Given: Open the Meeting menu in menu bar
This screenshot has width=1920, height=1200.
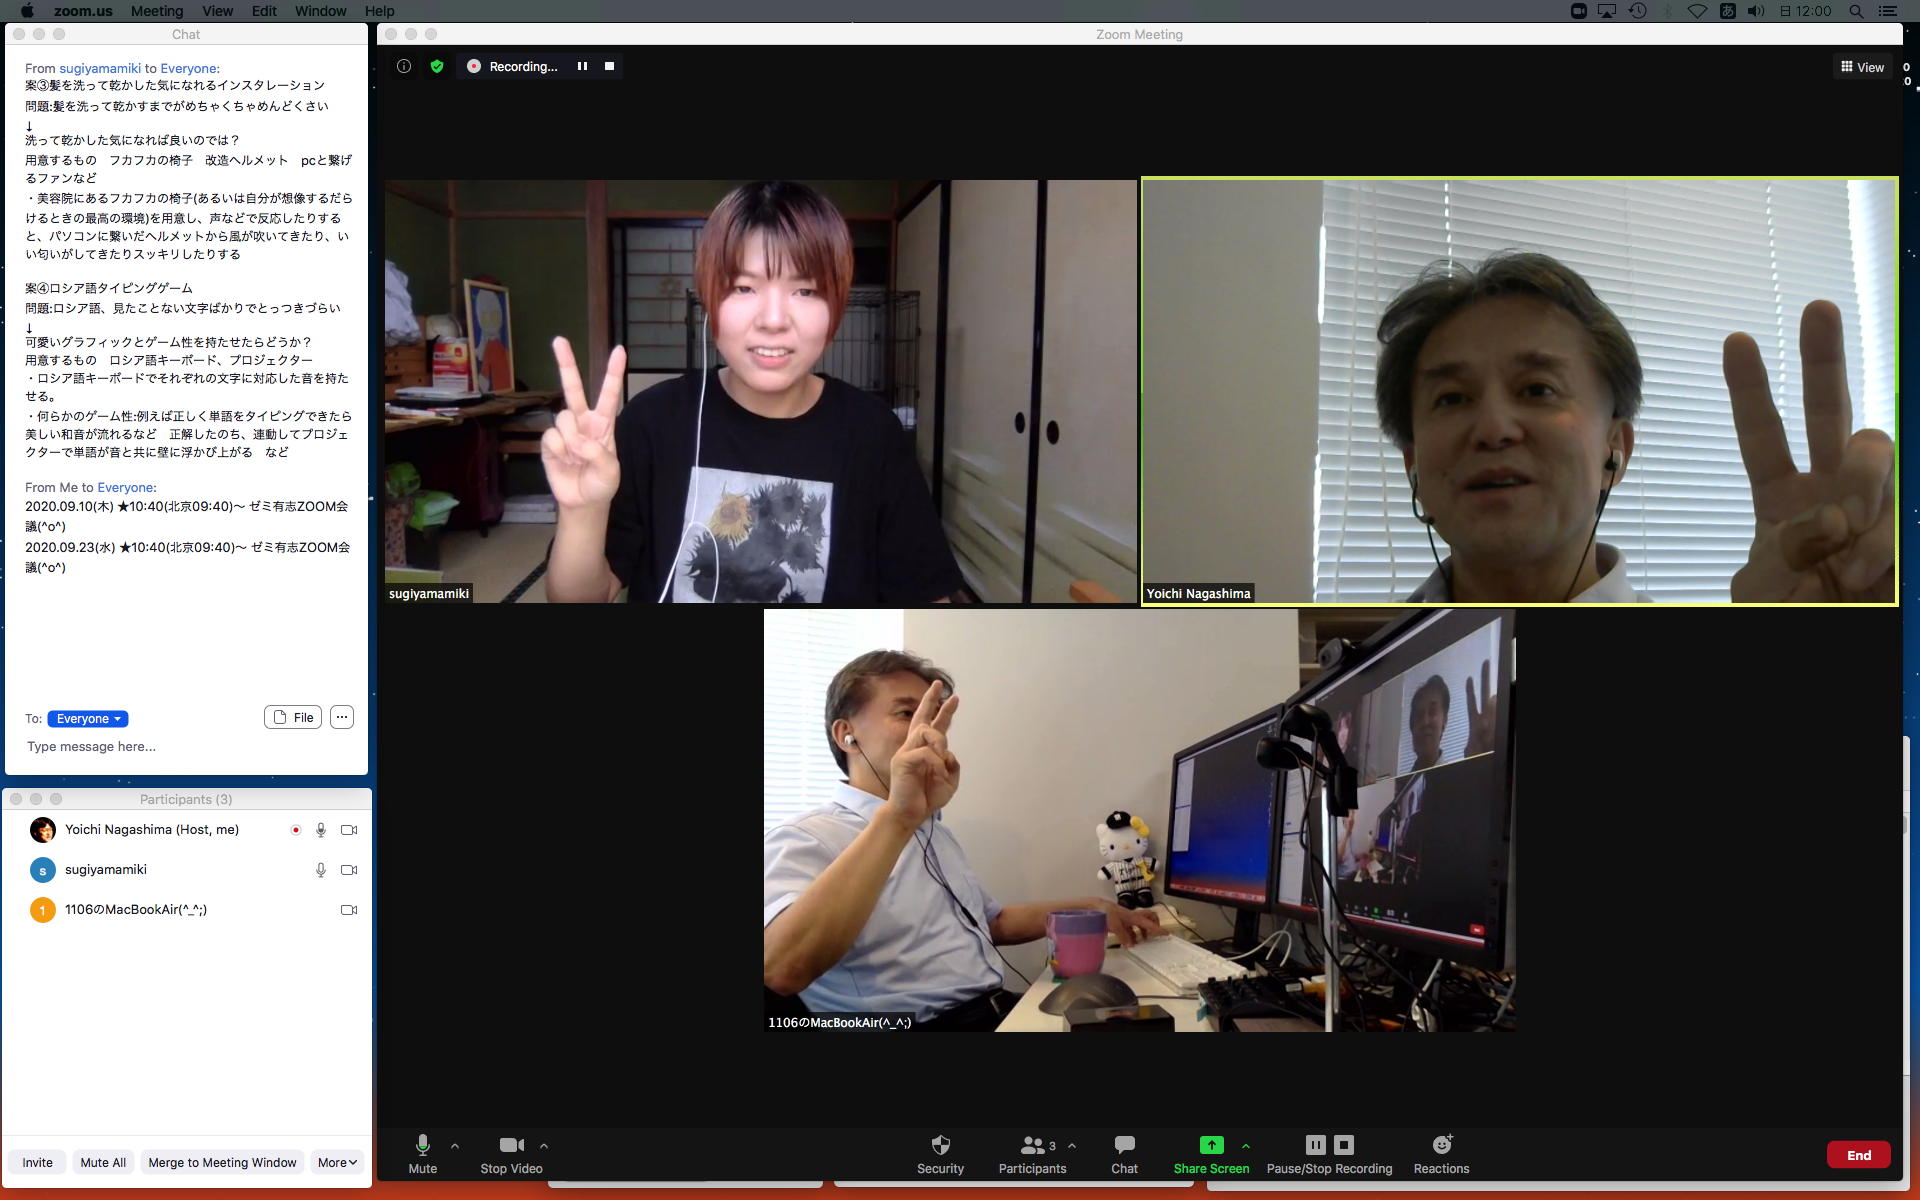Looking at the screenshot, I should tap(157, 11).
